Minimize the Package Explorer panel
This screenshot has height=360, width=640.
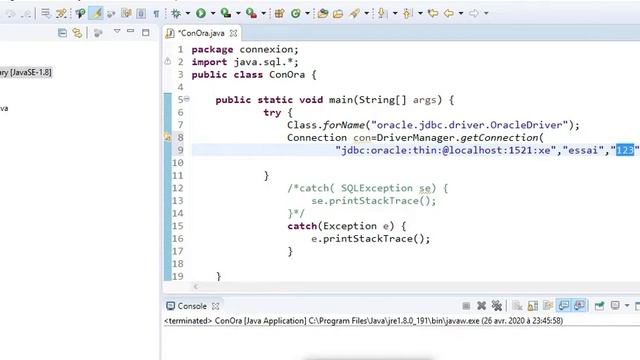pos(131,31)
